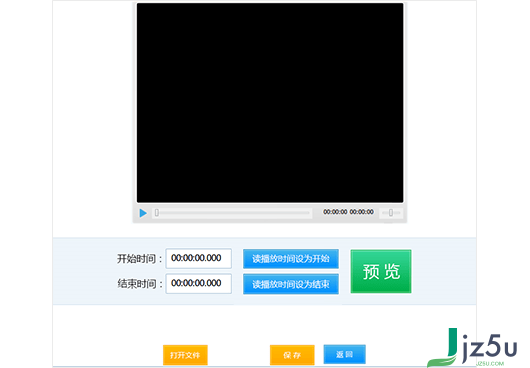Open a file with the 打开文件 button
This screenshot has height=368, width=530.
tap(185, 355)
